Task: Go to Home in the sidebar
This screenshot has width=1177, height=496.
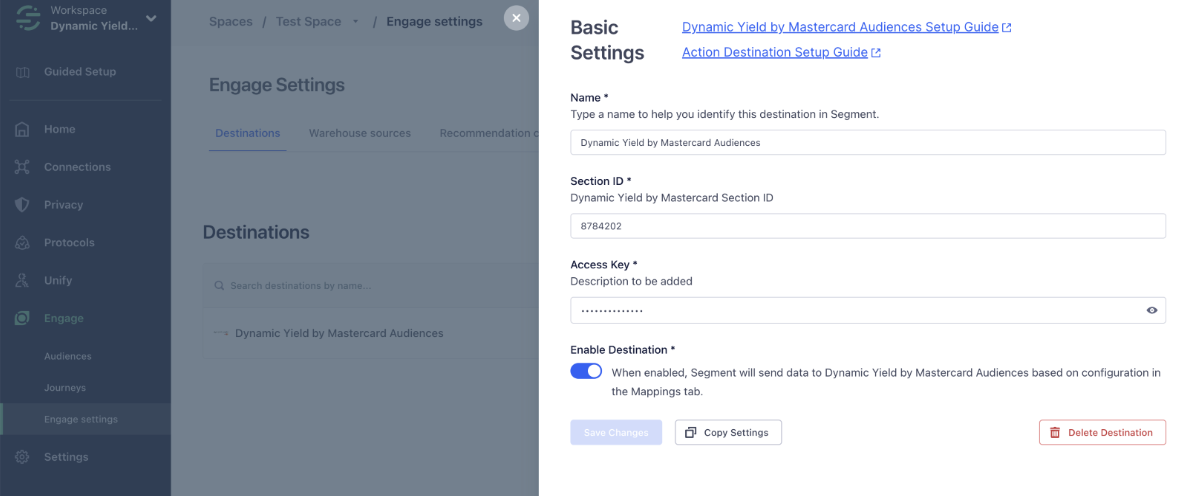Action: tap(59, 129)
